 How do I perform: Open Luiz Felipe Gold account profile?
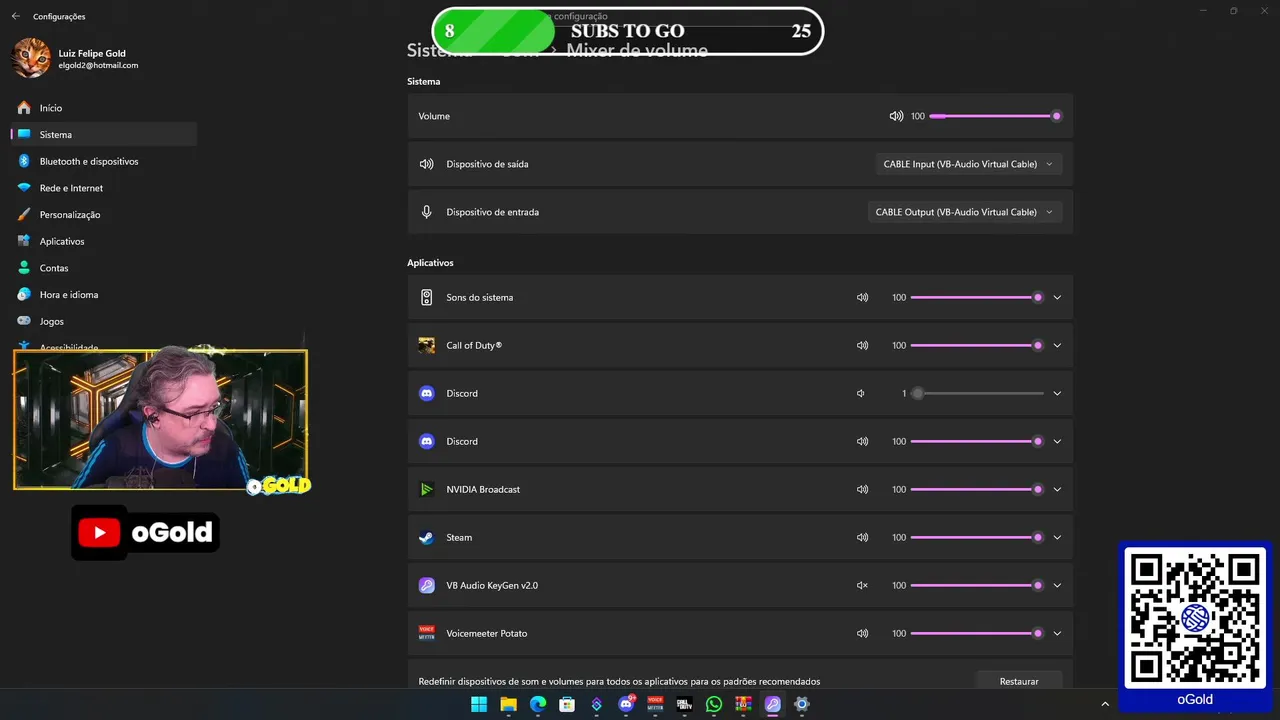76,58
